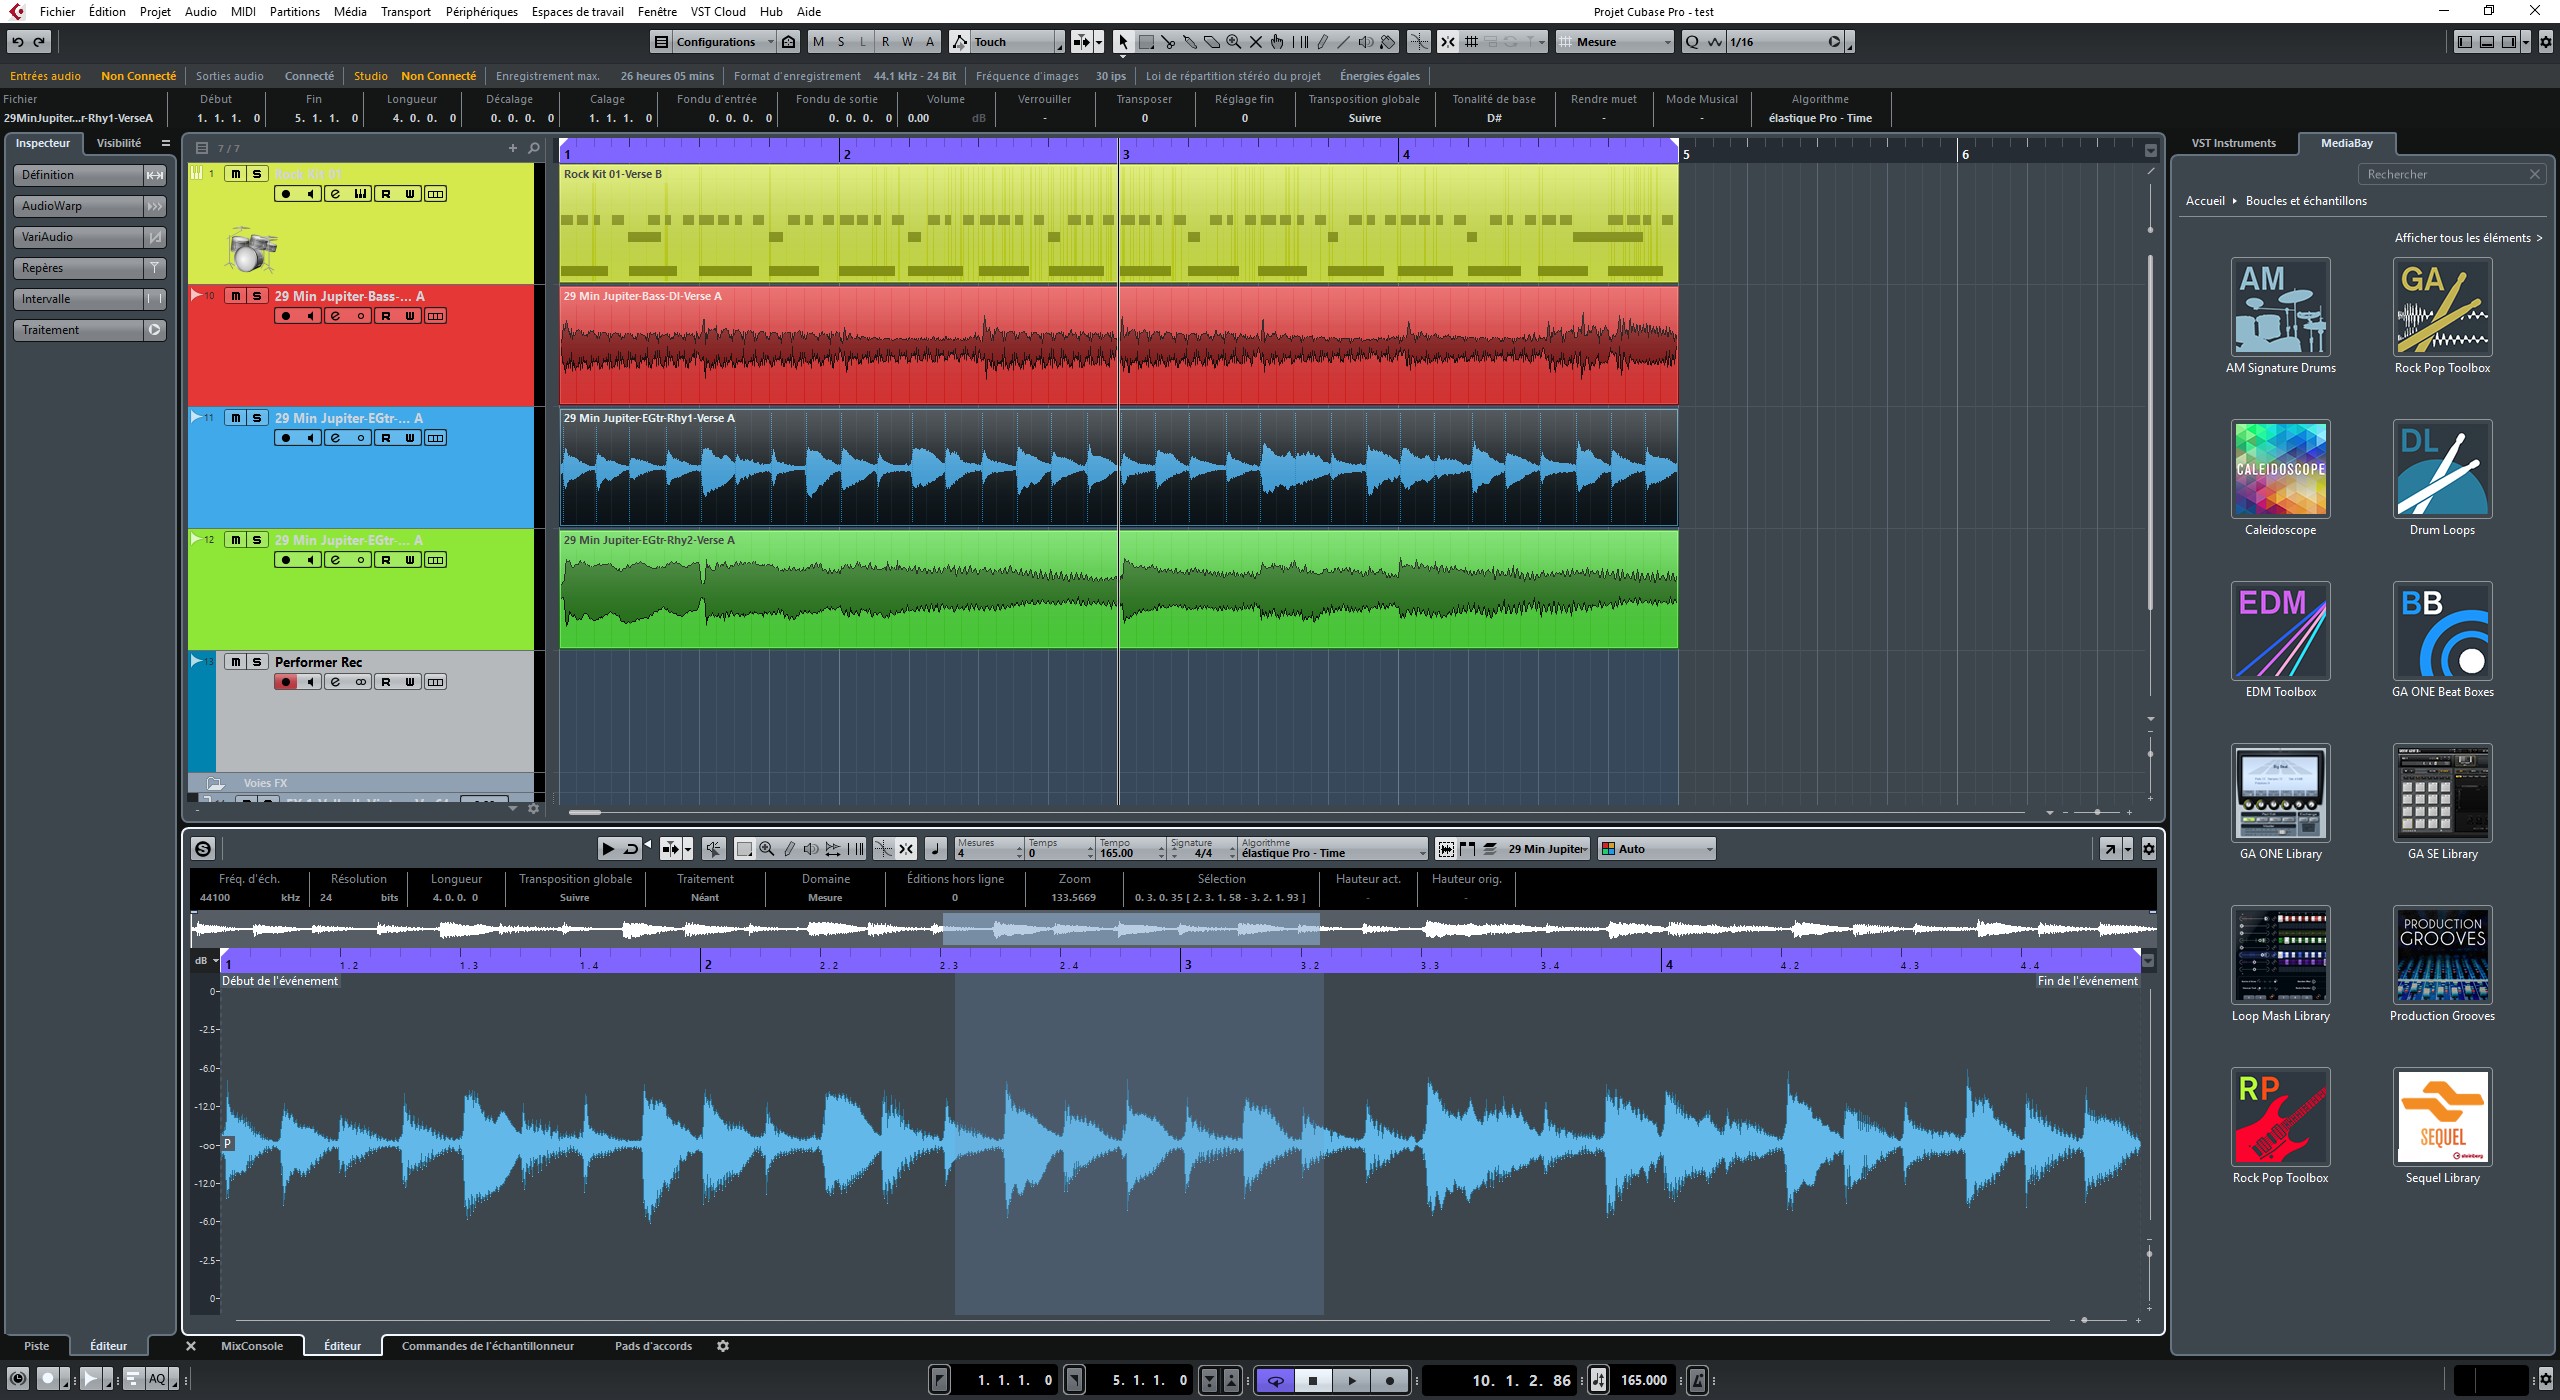Select the Object Selection arrow tool

[x=1123, y=42]
